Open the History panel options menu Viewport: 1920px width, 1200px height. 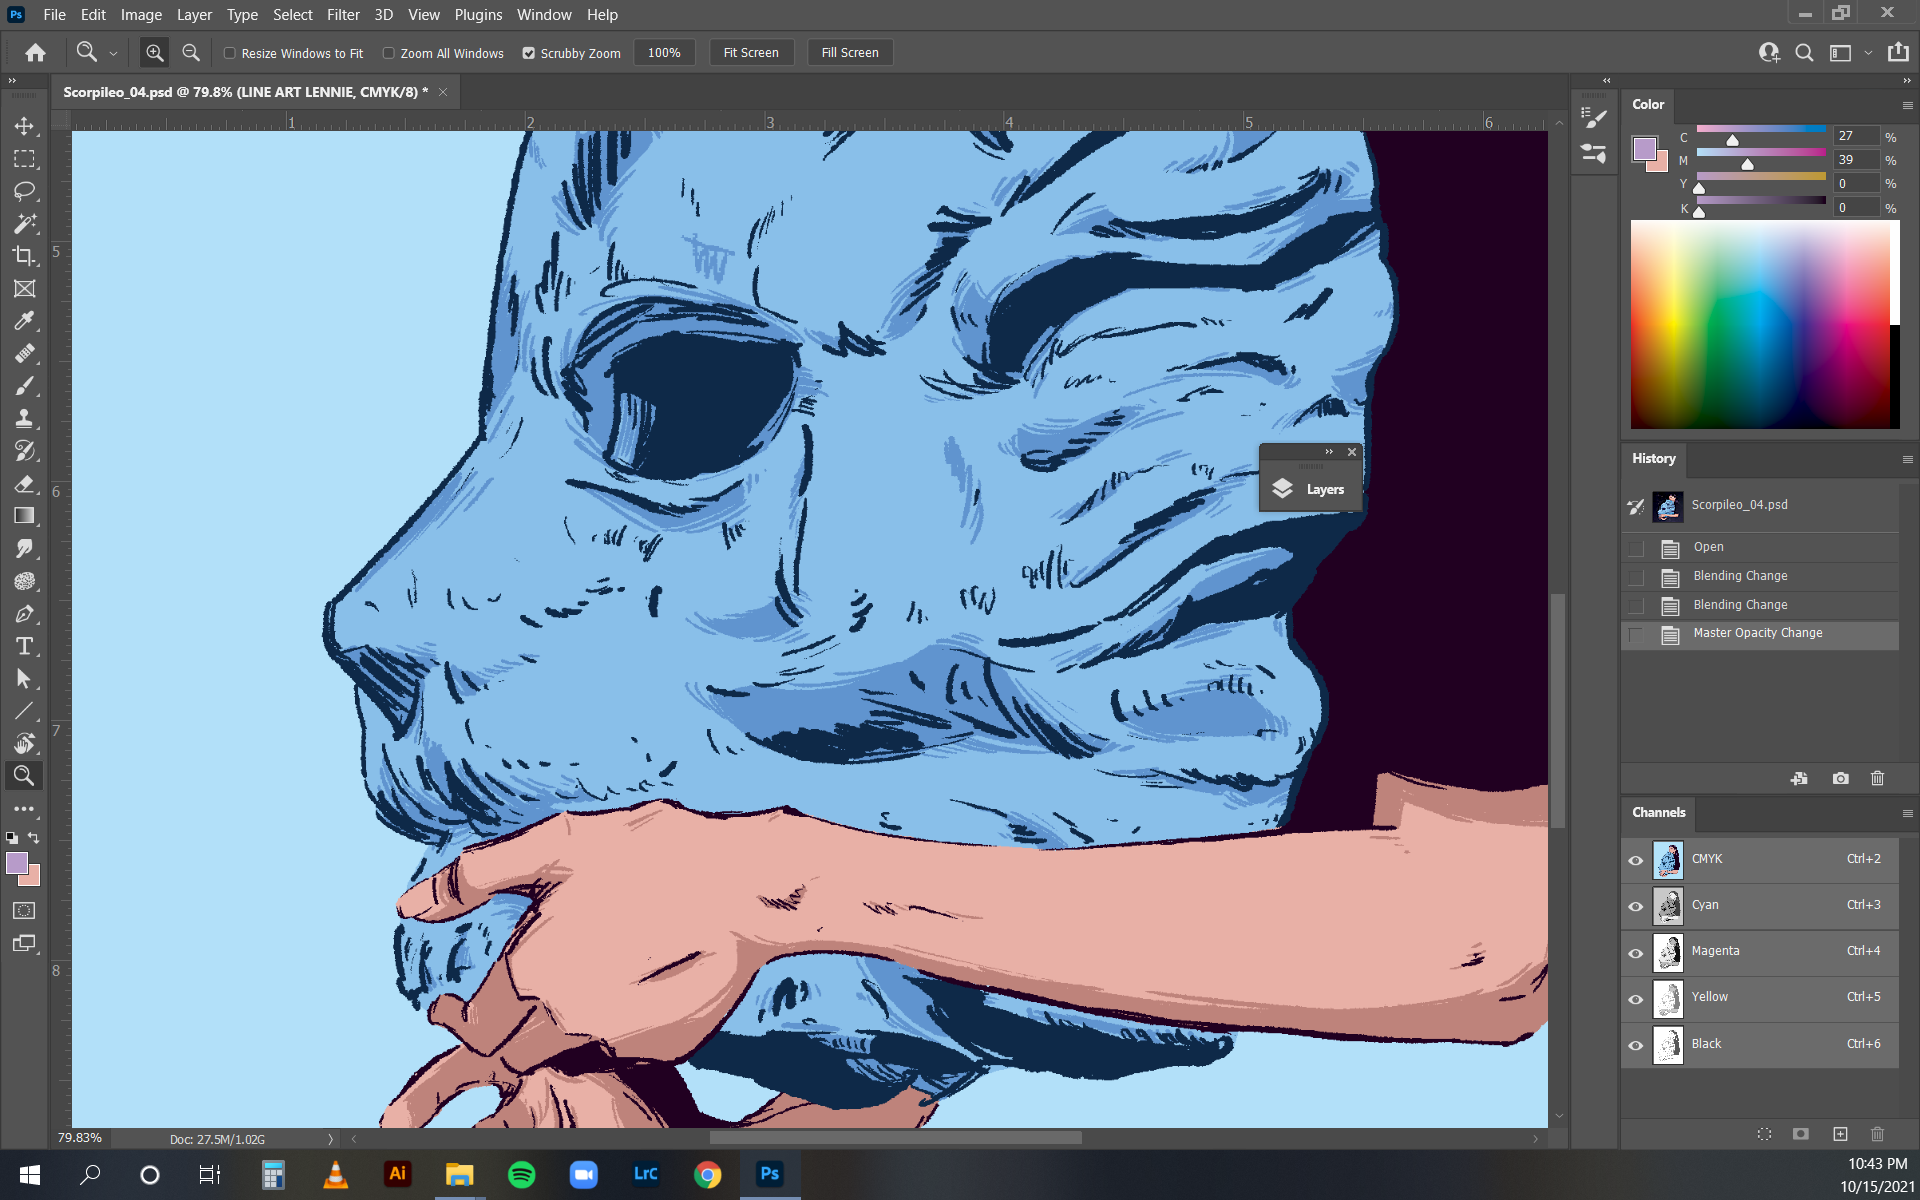pos(1907,460)
